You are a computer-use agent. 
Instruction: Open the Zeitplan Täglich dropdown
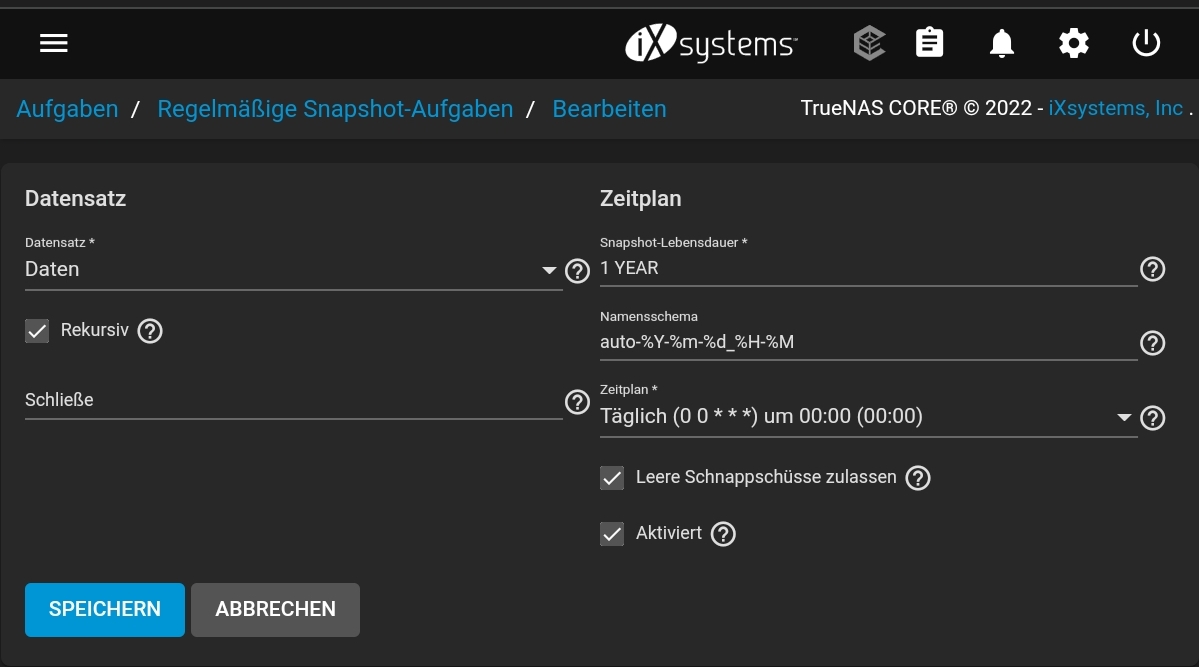click(x=868, y=417)
